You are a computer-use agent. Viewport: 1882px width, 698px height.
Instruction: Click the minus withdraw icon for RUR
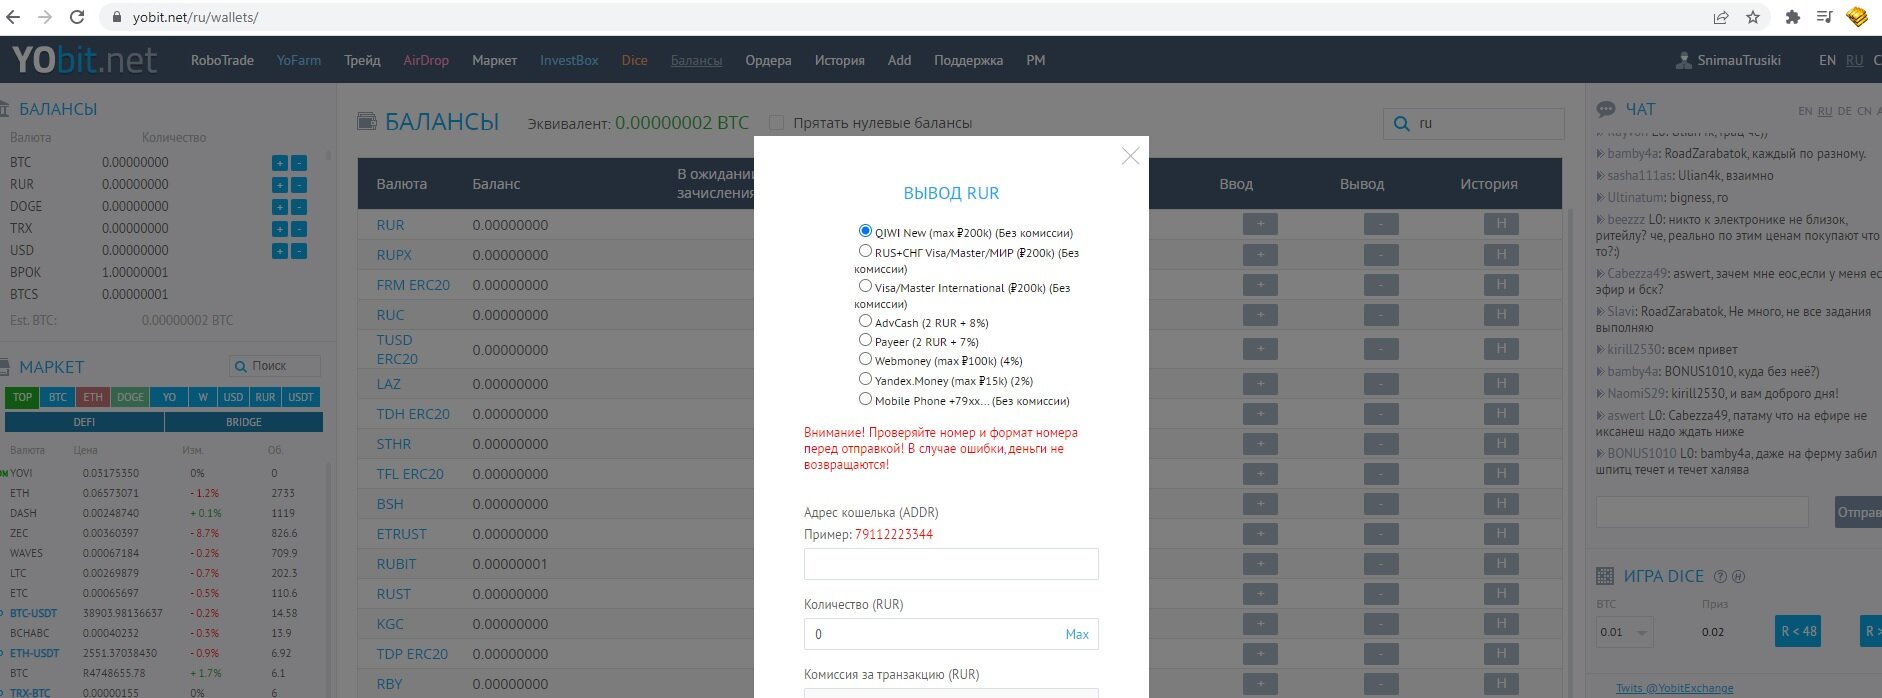coord(299,185)
